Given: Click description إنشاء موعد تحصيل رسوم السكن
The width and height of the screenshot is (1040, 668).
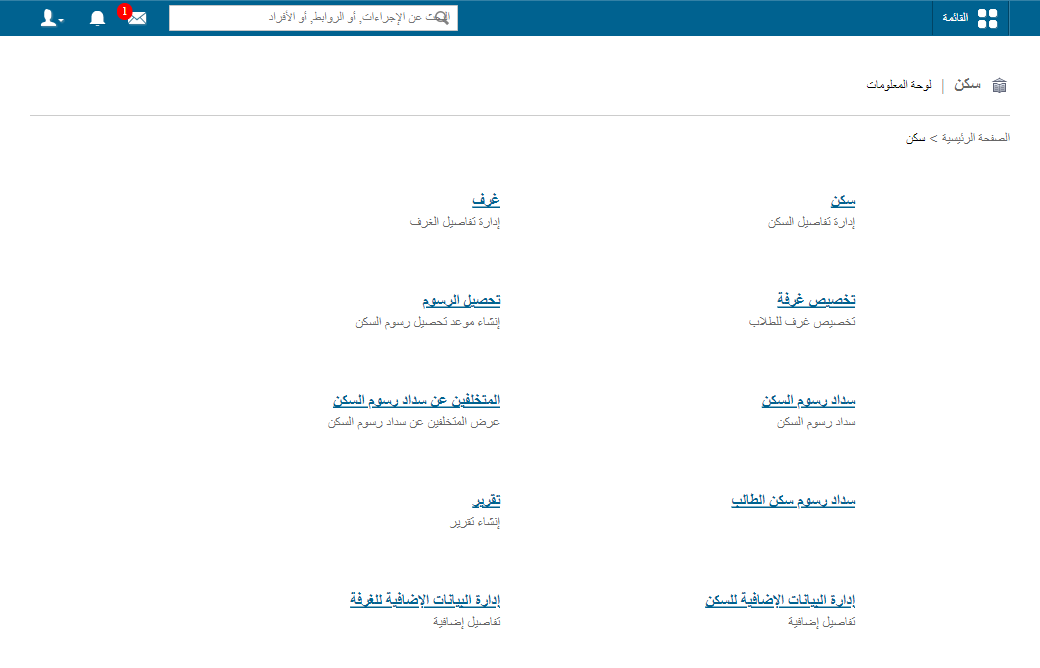Looking at the screenshot, I should 428,322.
